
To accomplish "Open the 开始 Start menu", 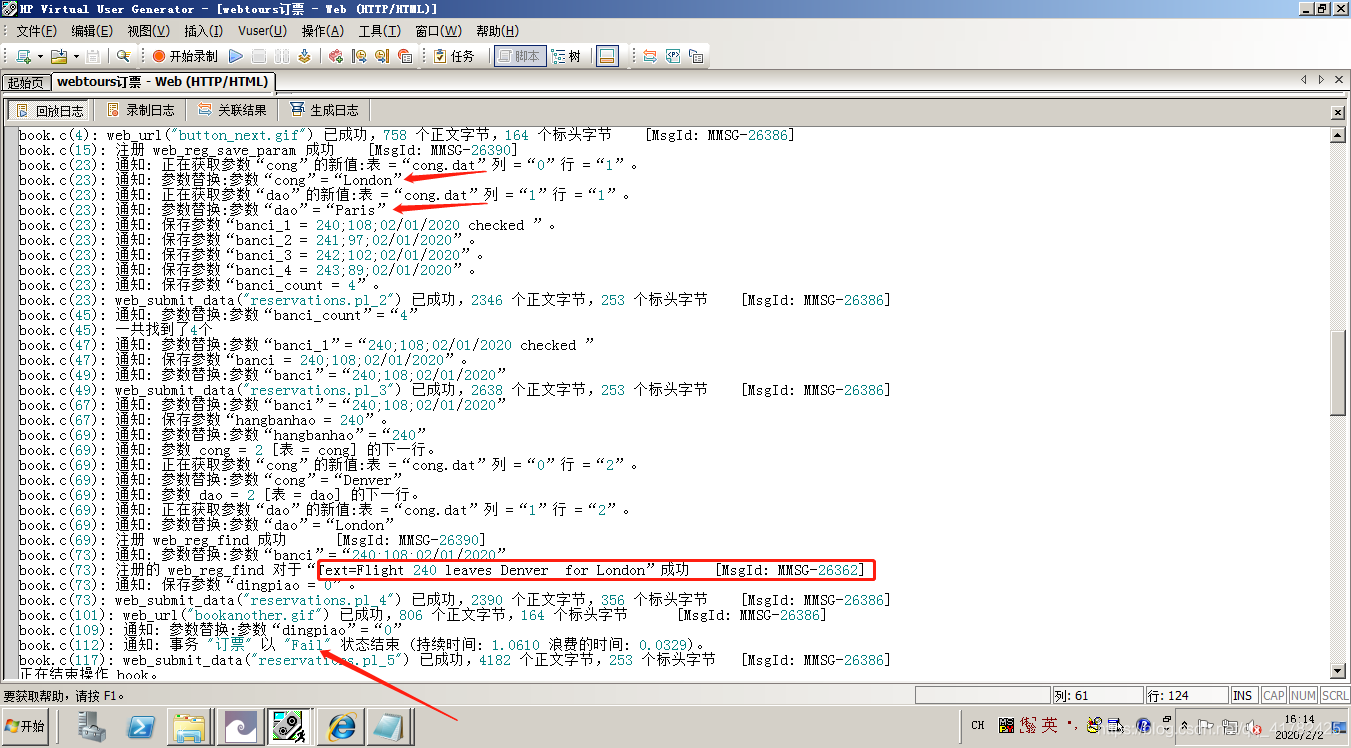I will click(x=25, y=726).
